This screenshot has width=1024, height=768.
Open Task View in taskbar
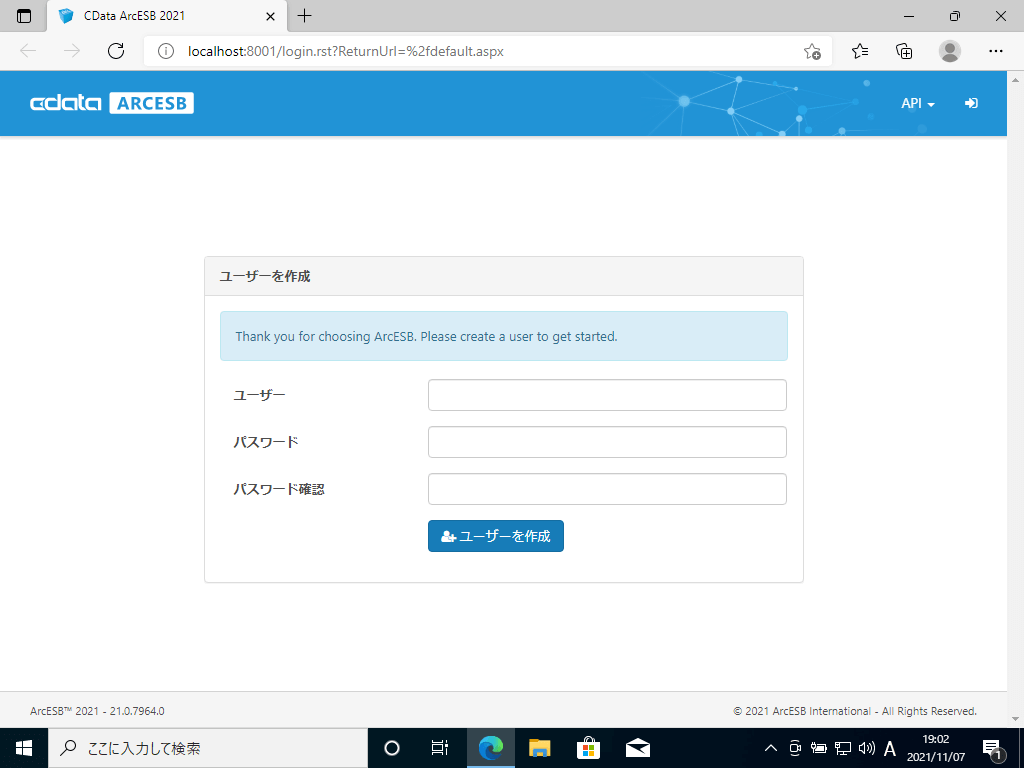pos(440,748)
